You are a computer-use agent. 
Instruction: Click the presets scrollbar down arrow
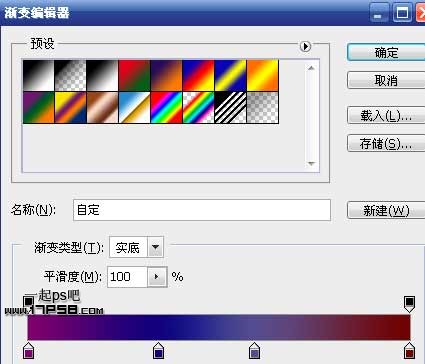311,164
